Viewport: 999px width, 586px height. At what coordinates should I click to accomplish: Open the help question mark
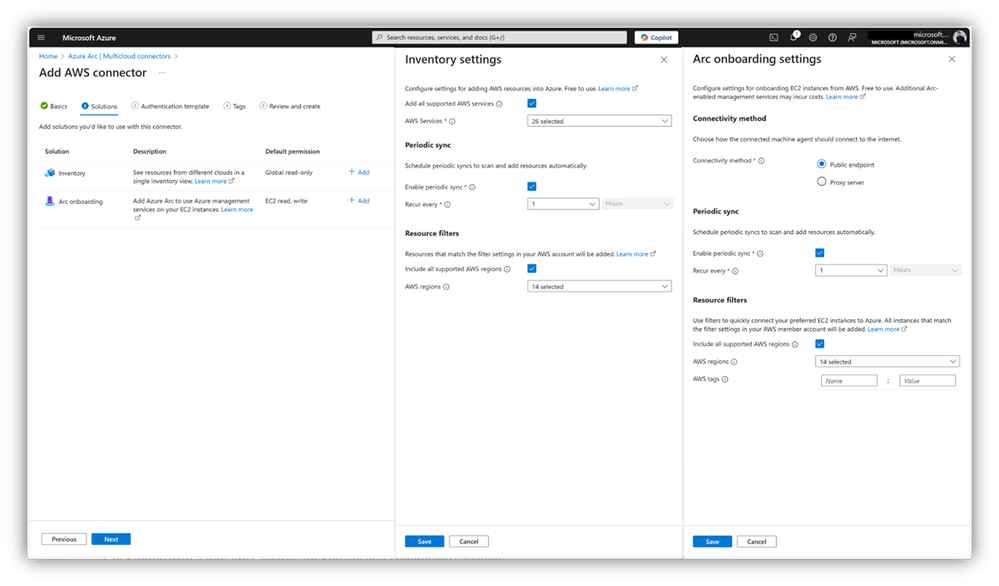pos(832,38)
